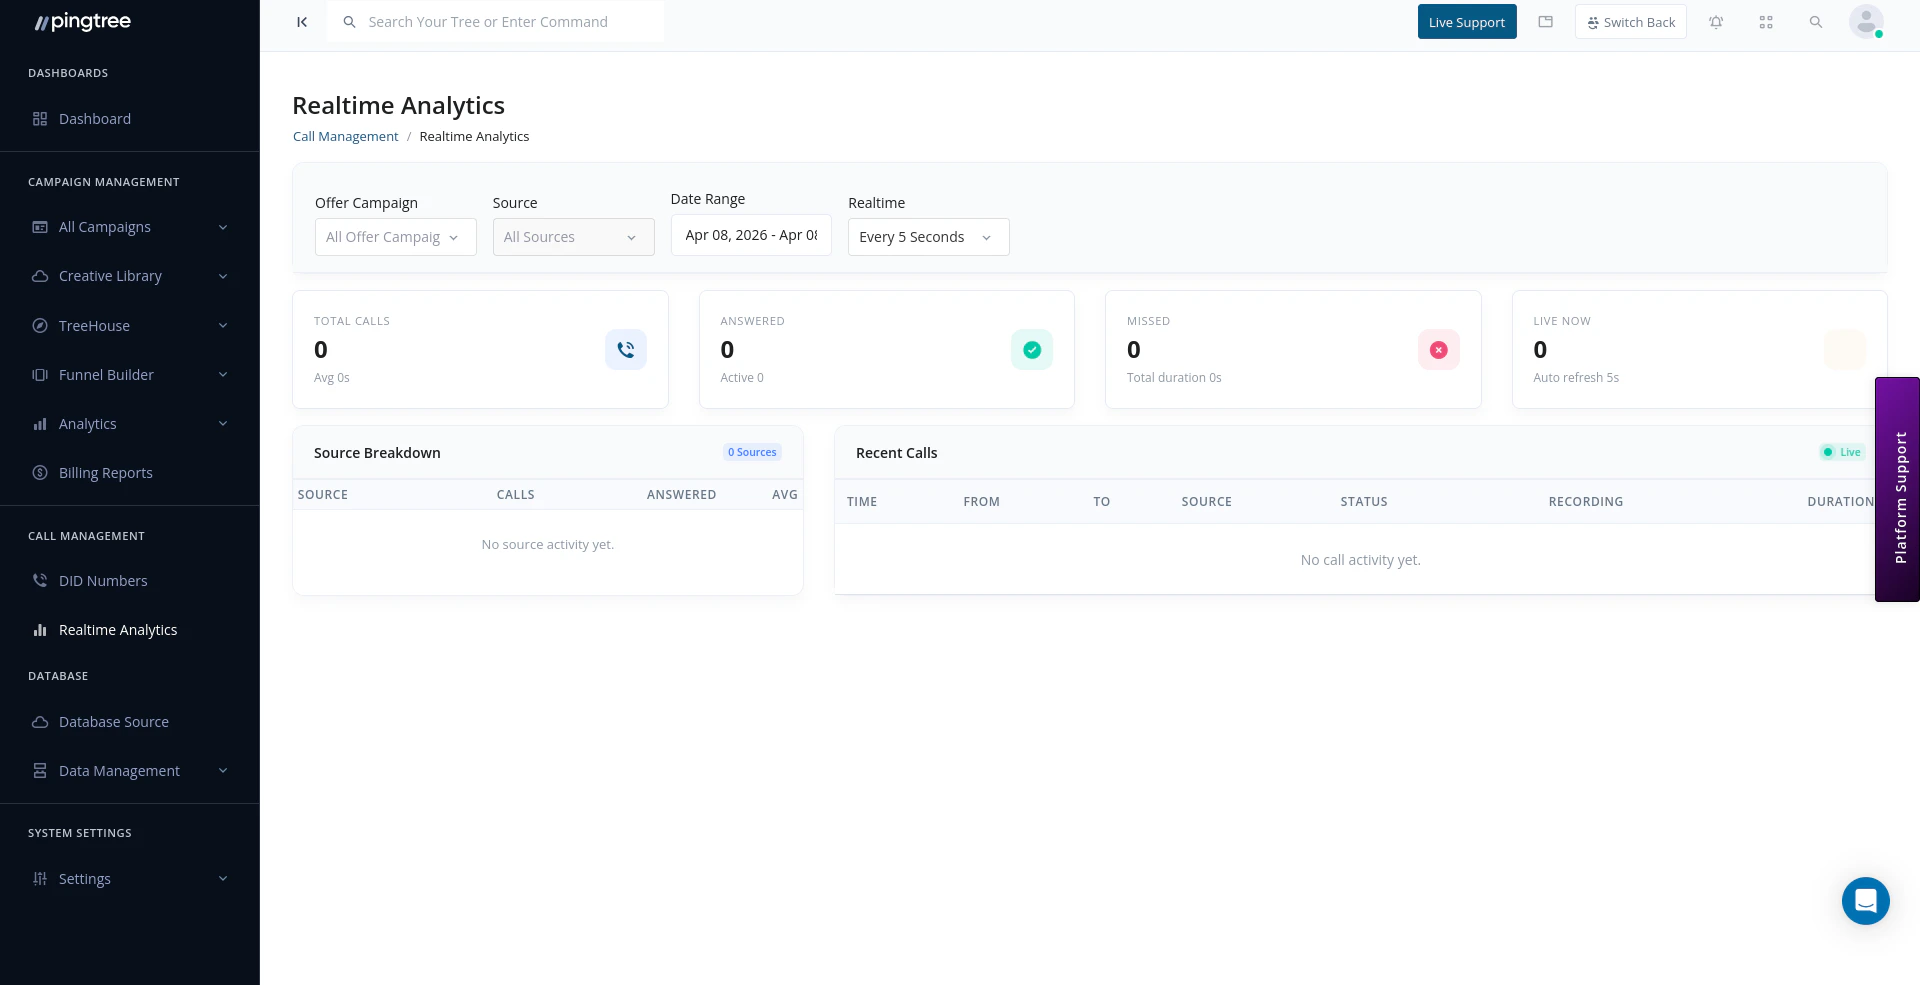
Task: Select the DID Numbers phone icon
Action: click(40, 580)
